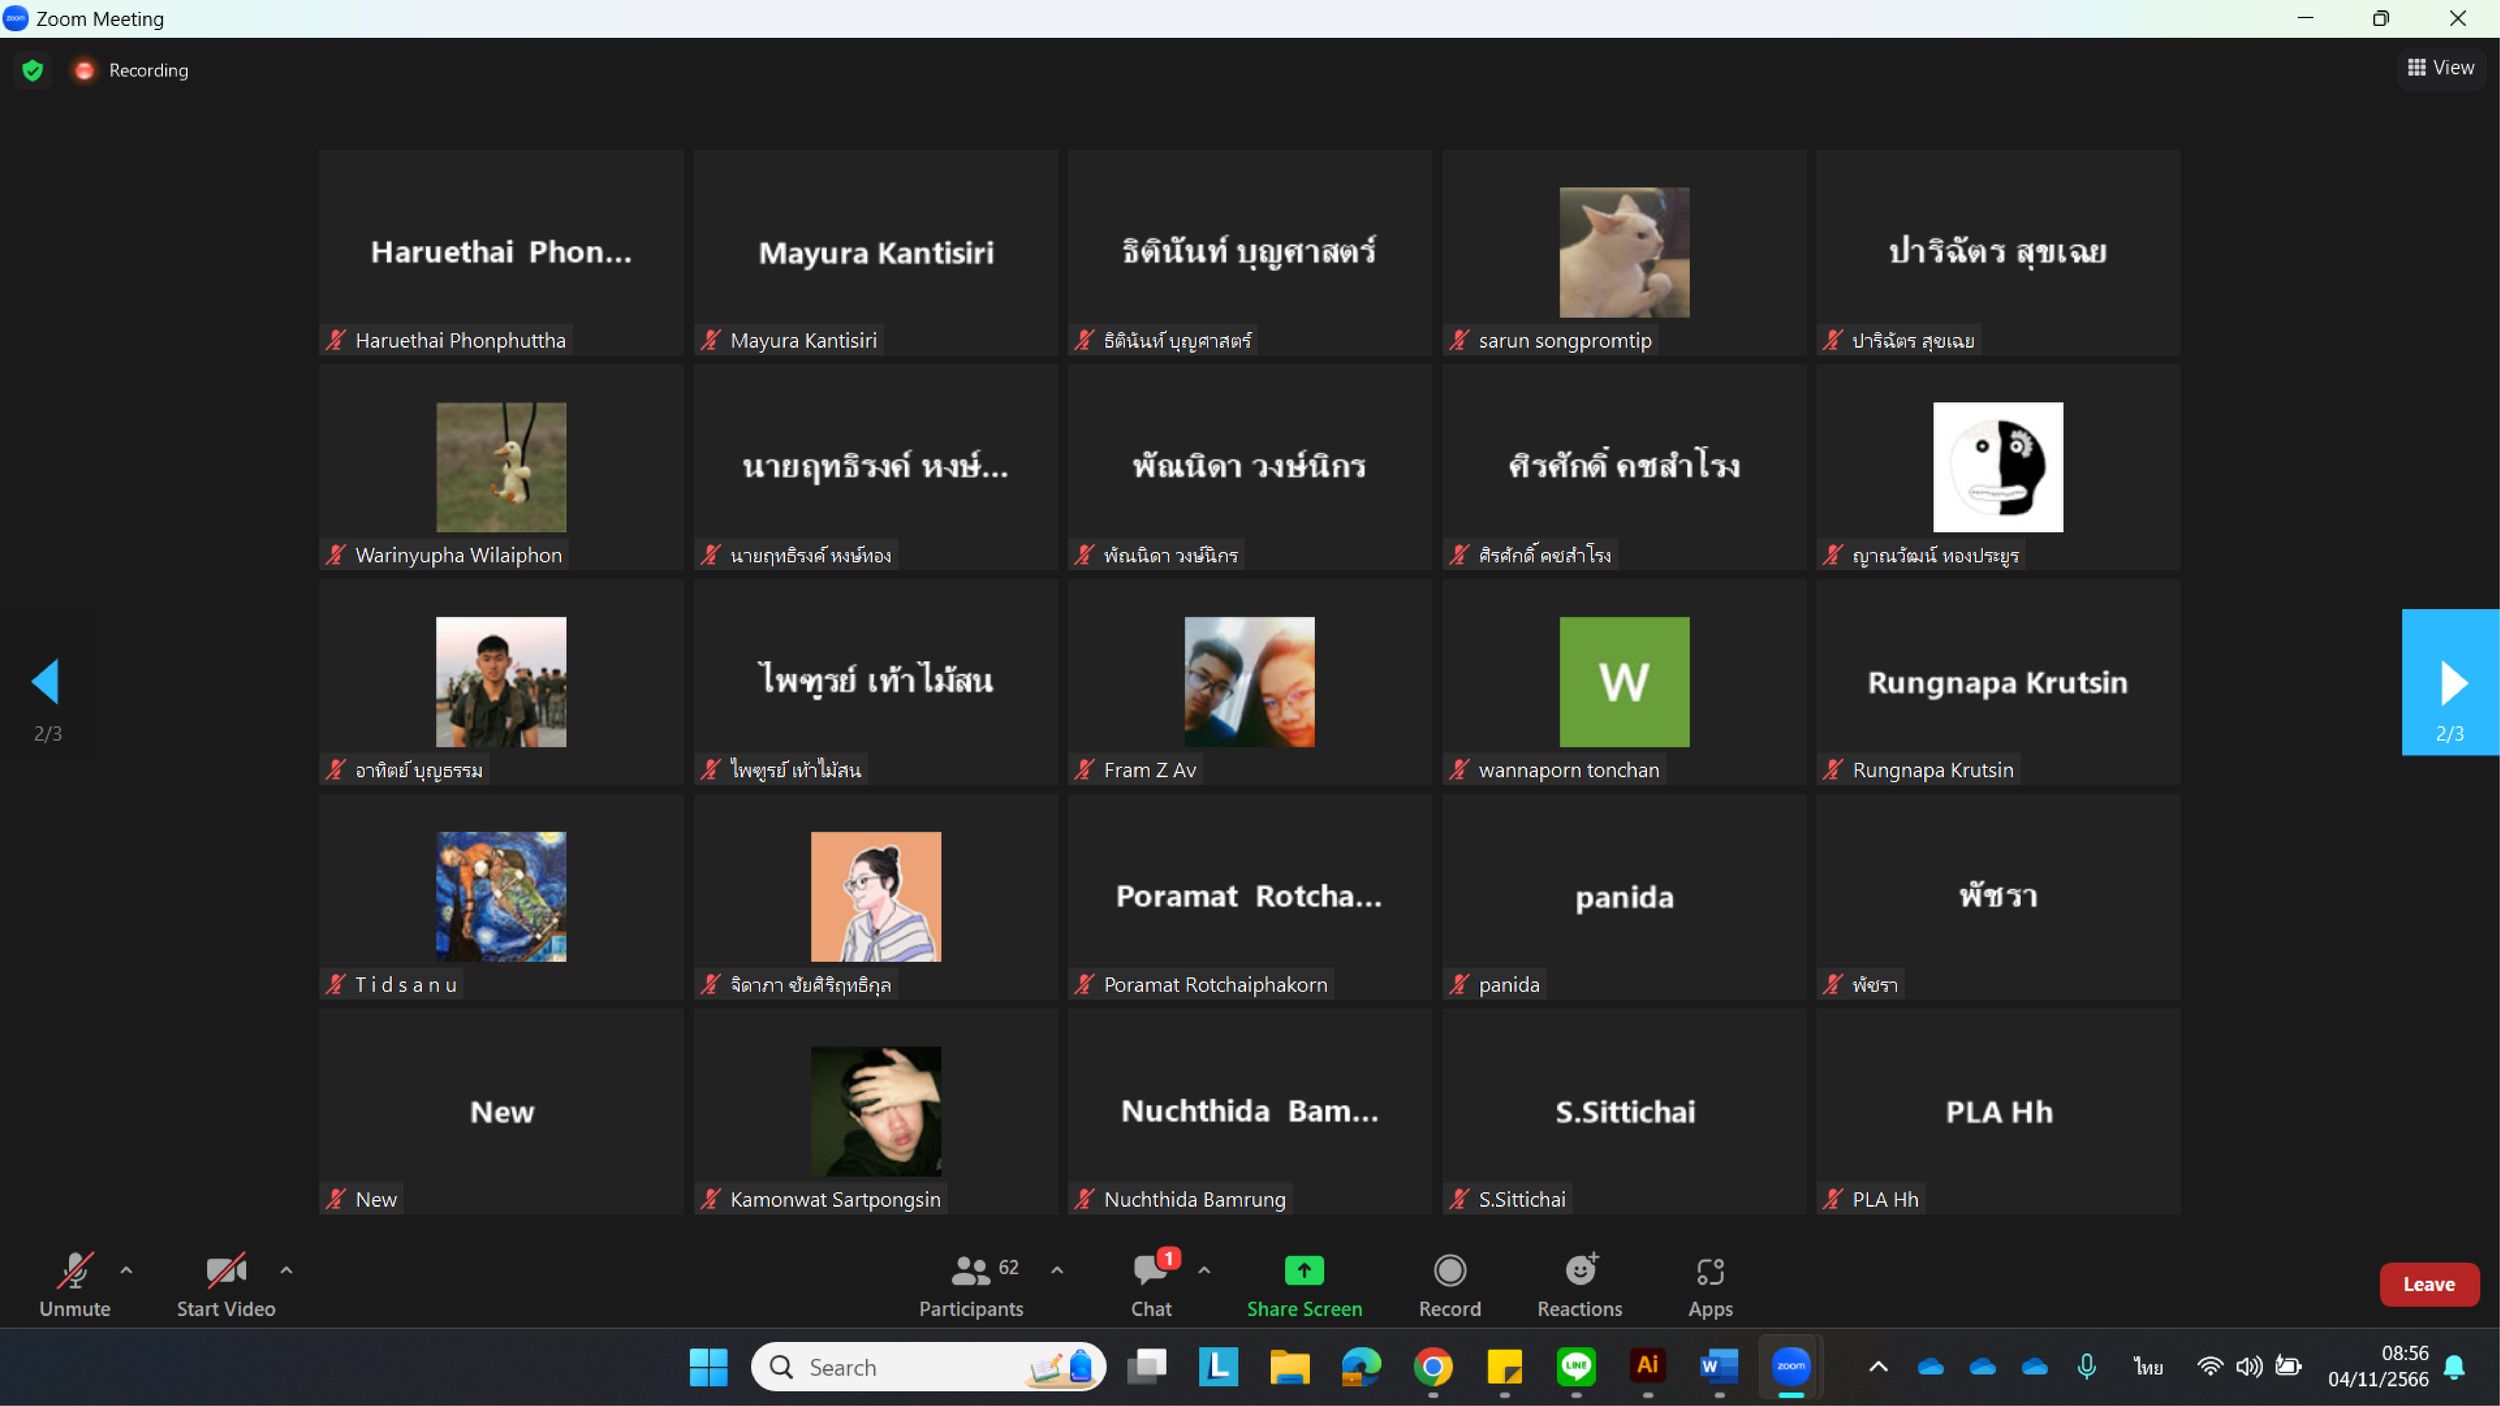This screenshot has width=2500, height=1406.
Task: Toggle the Record button
Action: (1450, 1286)
